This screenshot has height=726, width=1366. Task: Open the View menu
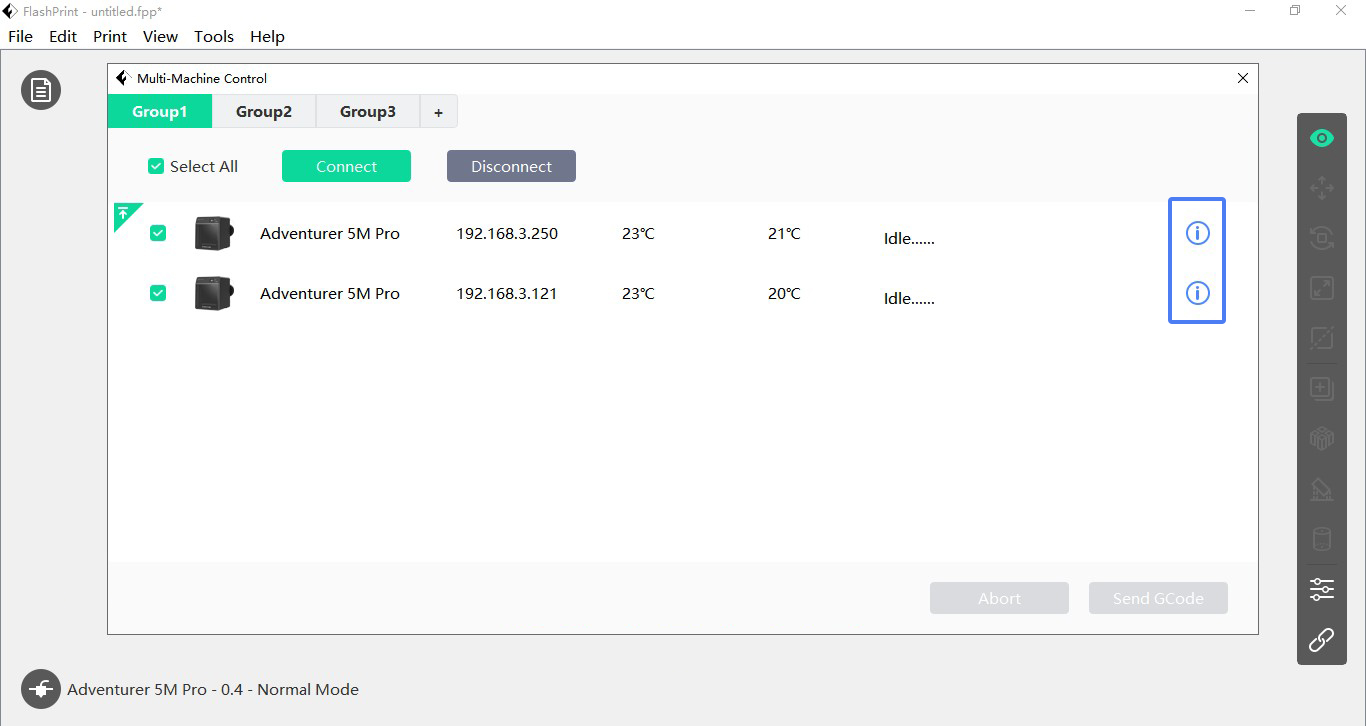160,36
